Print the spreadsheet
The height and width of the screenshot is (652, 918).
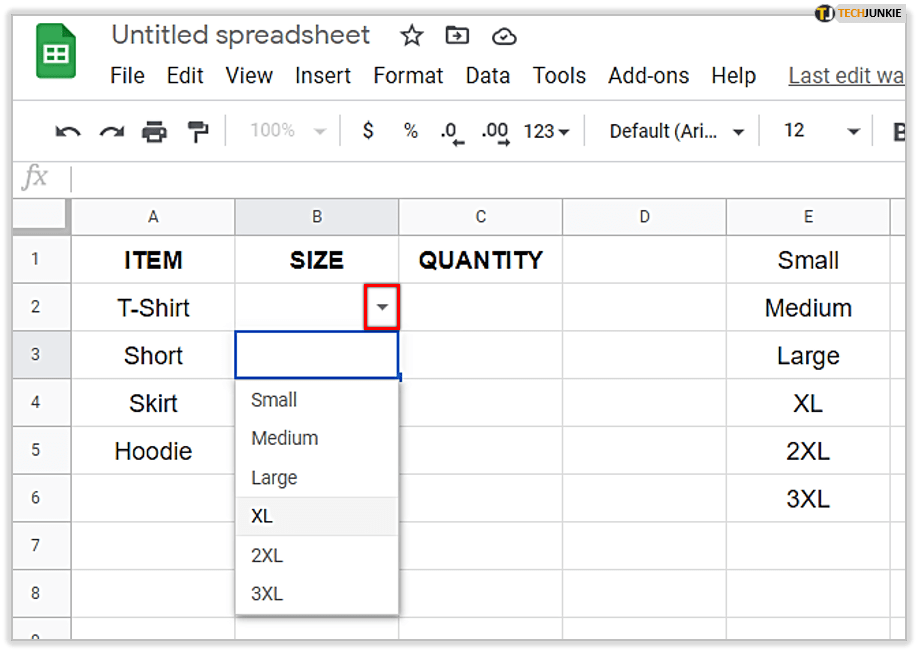tap(154, 131)
